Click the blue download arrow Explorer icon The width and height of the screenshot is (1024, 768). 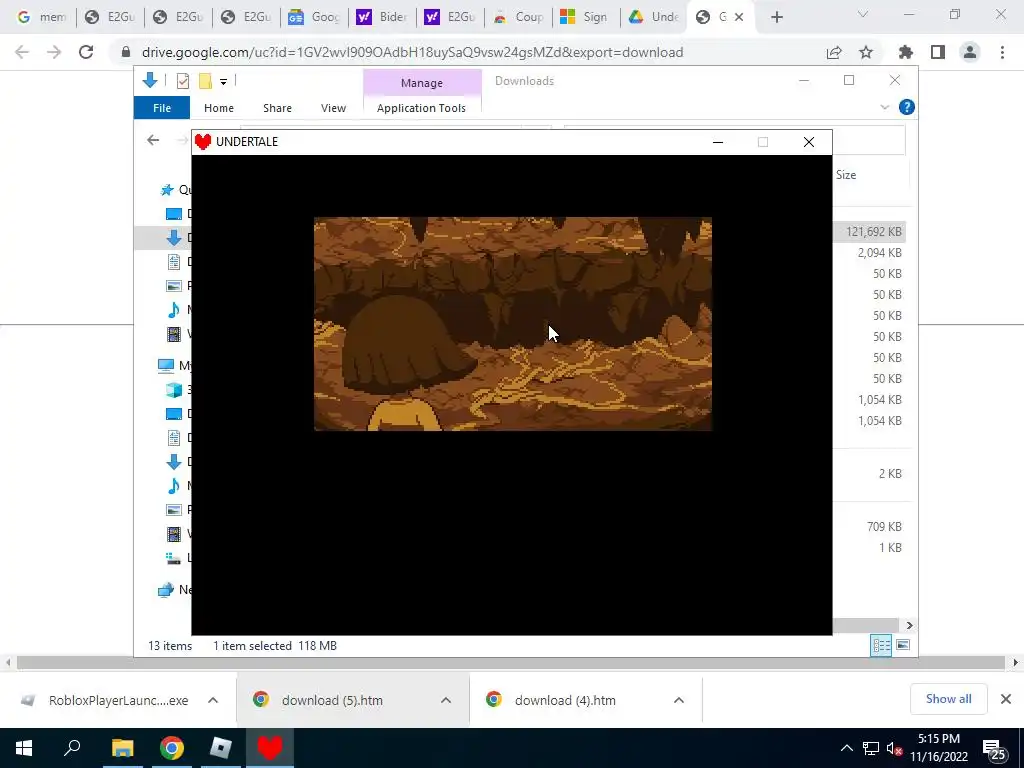150,80
